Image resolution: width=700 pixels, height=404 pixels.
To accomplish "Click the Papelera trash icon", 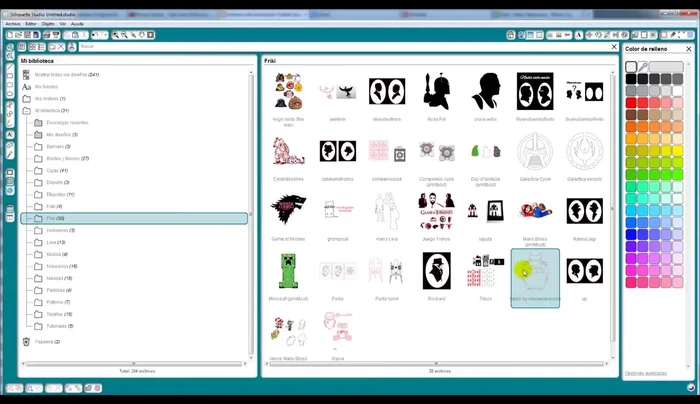I will coord(26,341).
